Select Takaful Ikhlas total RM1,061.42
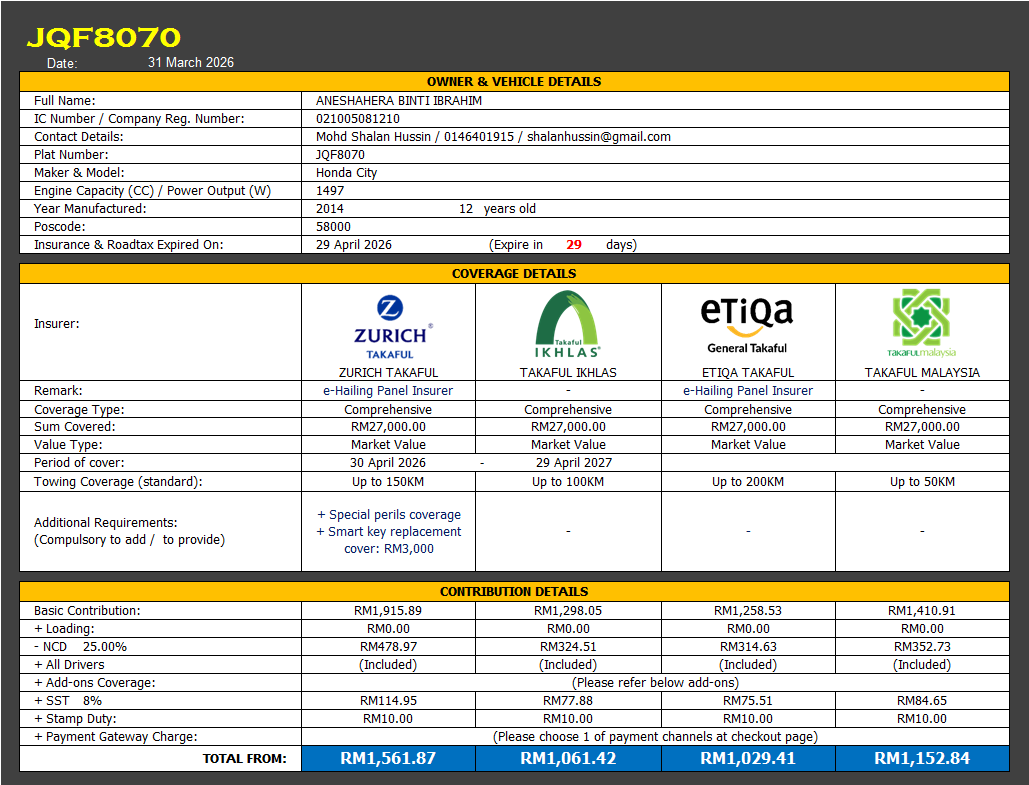 click(x=568, y=758)
